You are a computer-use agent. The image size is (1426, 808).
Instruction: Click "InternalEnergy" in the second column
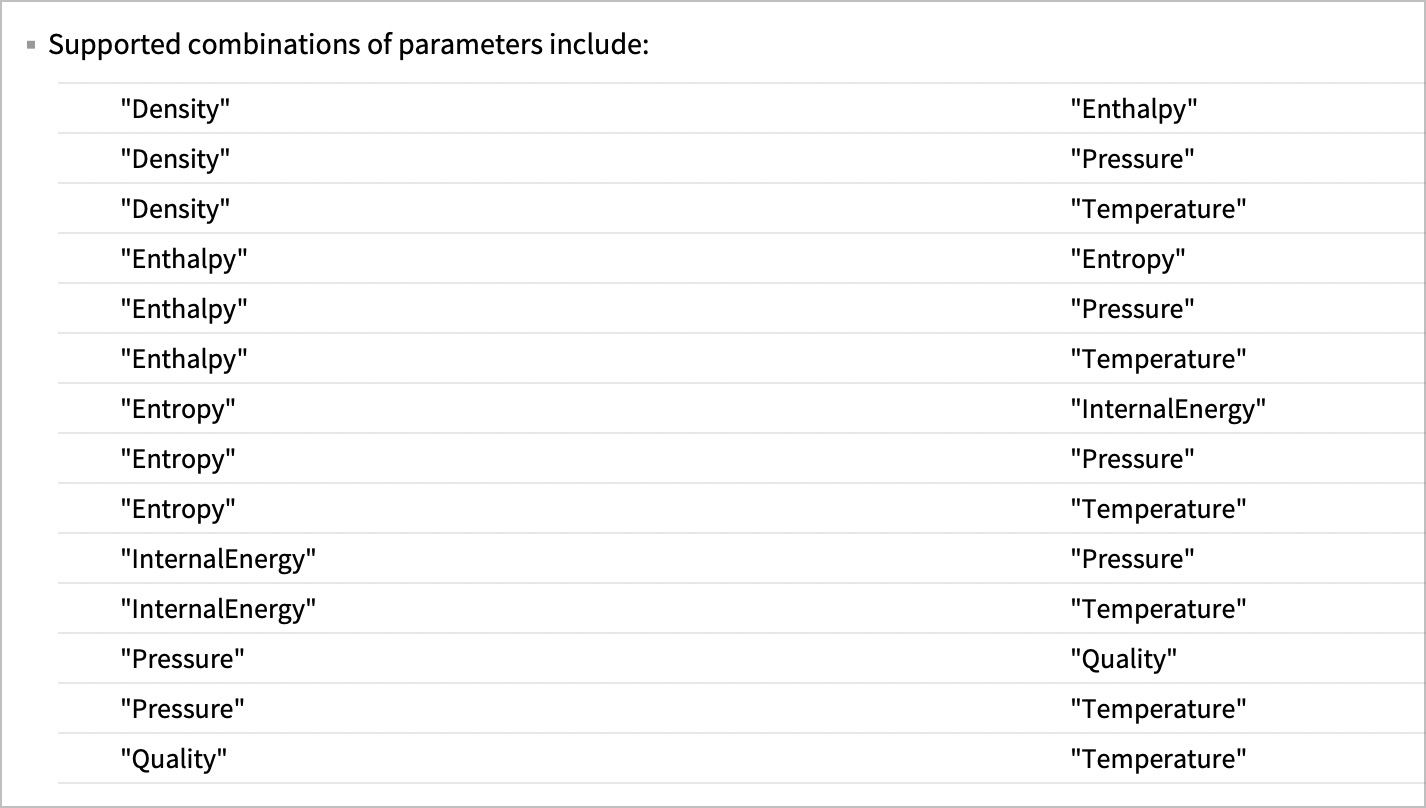(x=1167, y=409)
